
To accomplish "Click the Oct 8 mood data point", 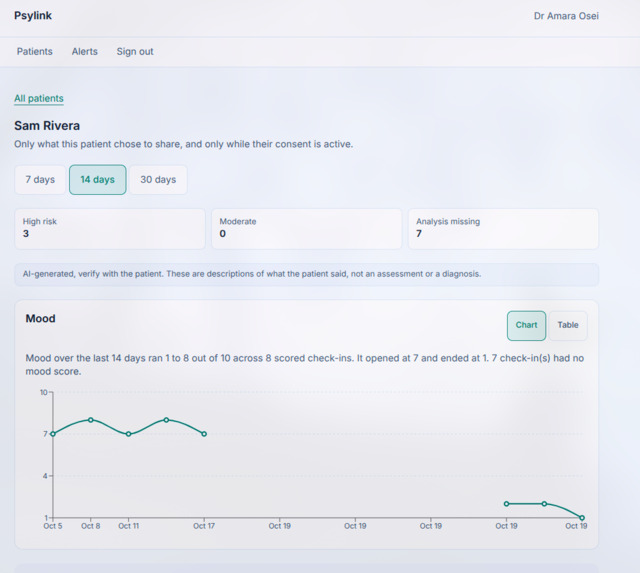I will point(91,420).
